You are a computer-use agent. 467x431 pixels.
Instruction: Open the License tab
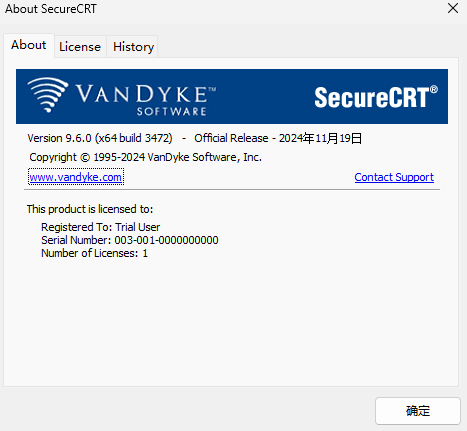coord(80,47)
